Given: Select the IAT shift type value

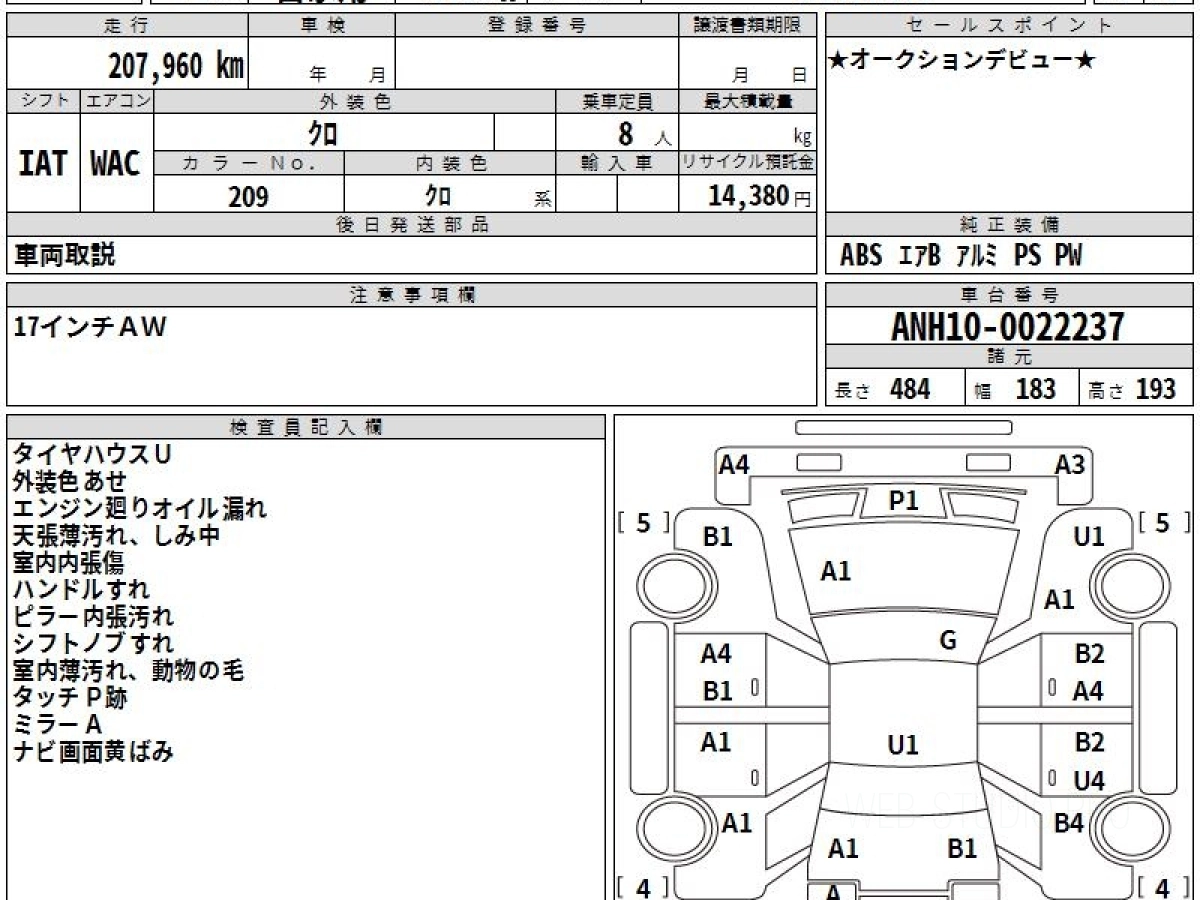Looking at the screenshot, I should pos(43,164).
